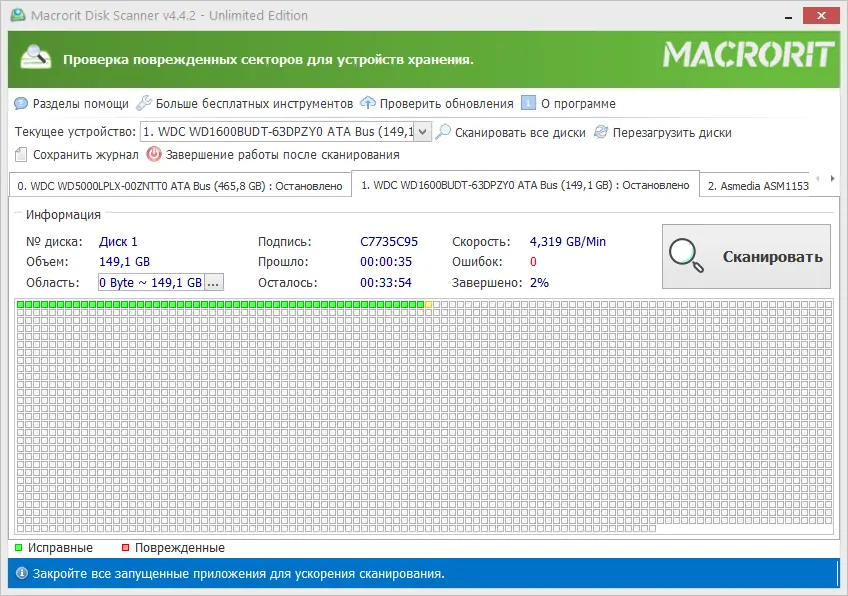Click the Macrorit app icon in title bar
The width and height of the screenshot is (848, 596).
[x=18, y=15]
